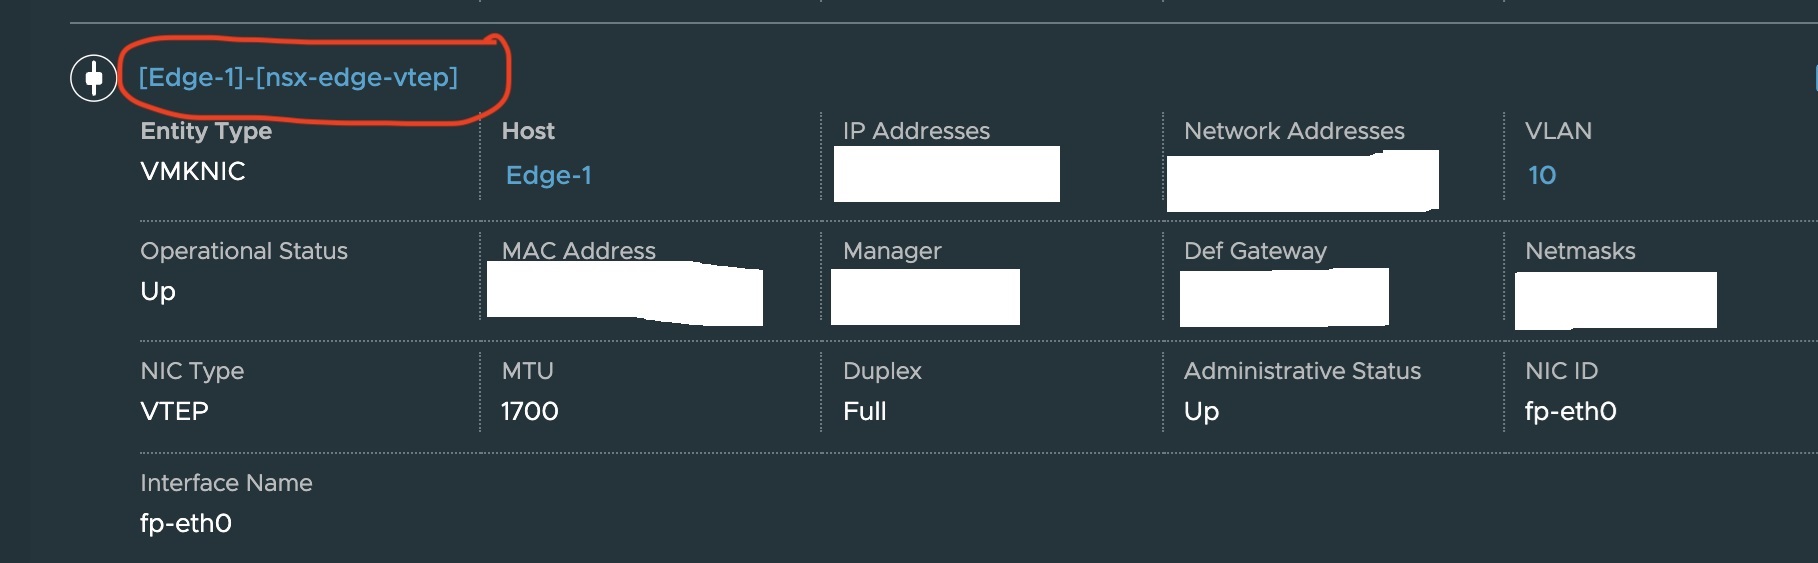This screenshot has width=1818, height=563.
Task: Select the VTEP value under NIC Type
Action: point(174,411)
